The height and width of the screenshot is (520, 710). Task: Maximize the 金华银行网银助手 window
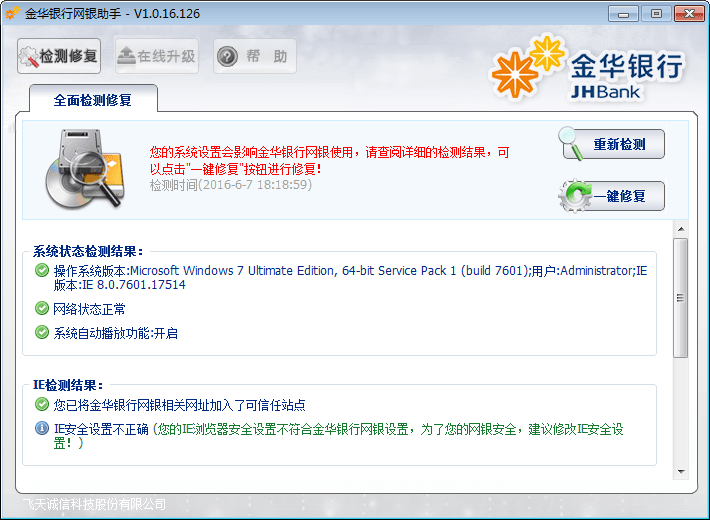(656, 14)
